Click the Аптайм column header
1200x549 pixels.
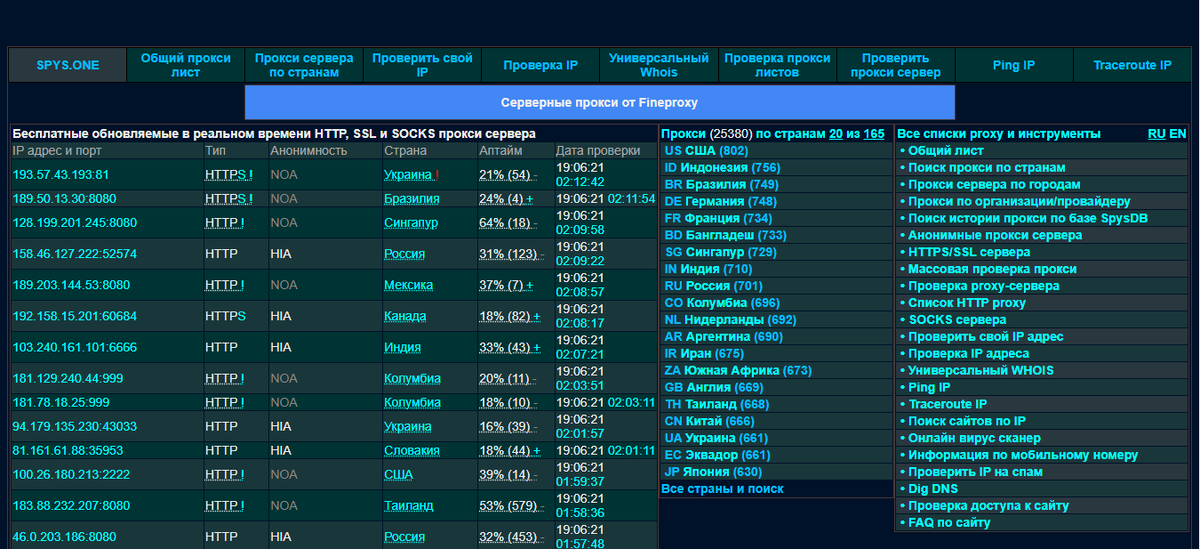pos(500,150)
